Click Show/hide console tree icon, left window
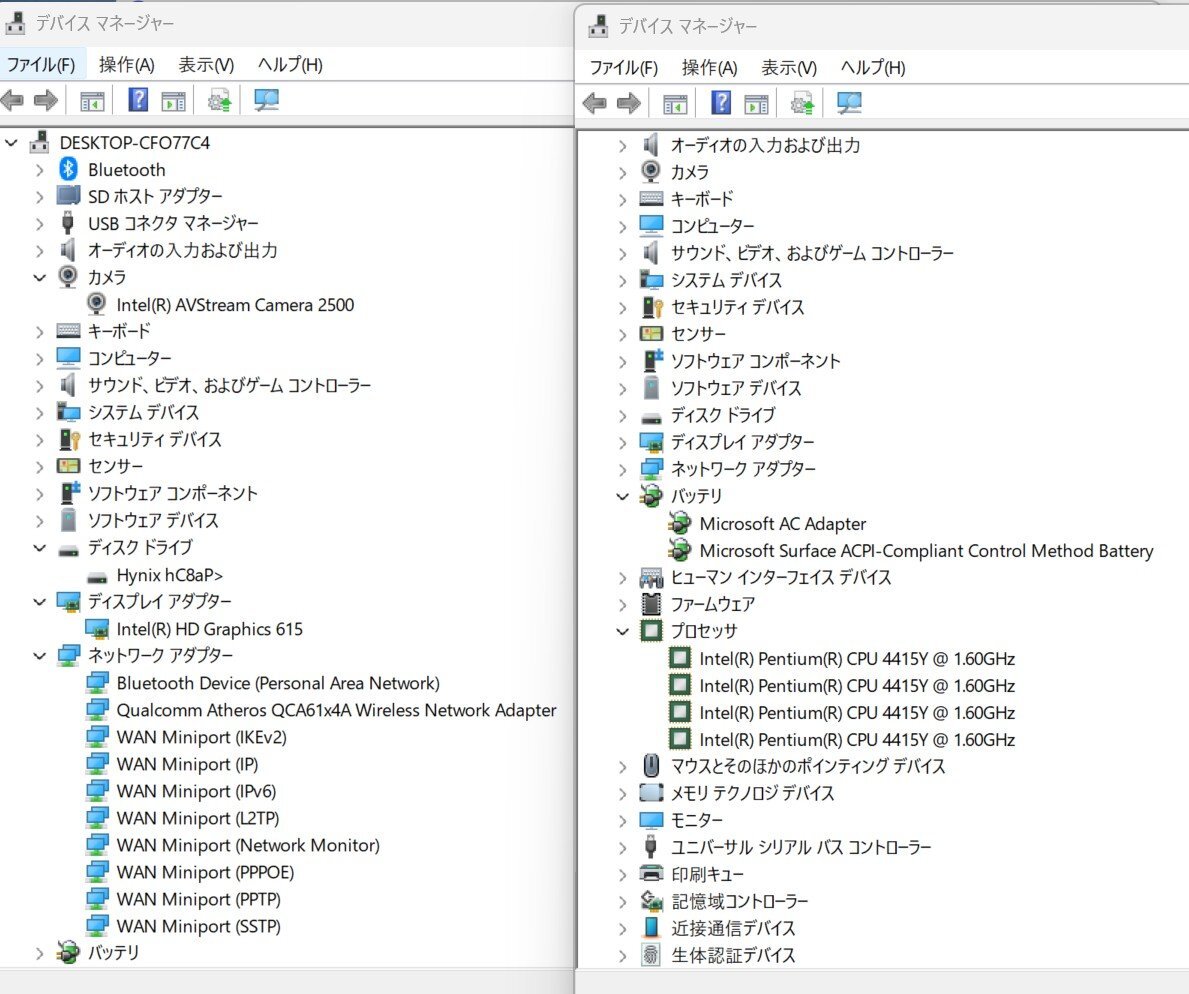 pos(93,100)
